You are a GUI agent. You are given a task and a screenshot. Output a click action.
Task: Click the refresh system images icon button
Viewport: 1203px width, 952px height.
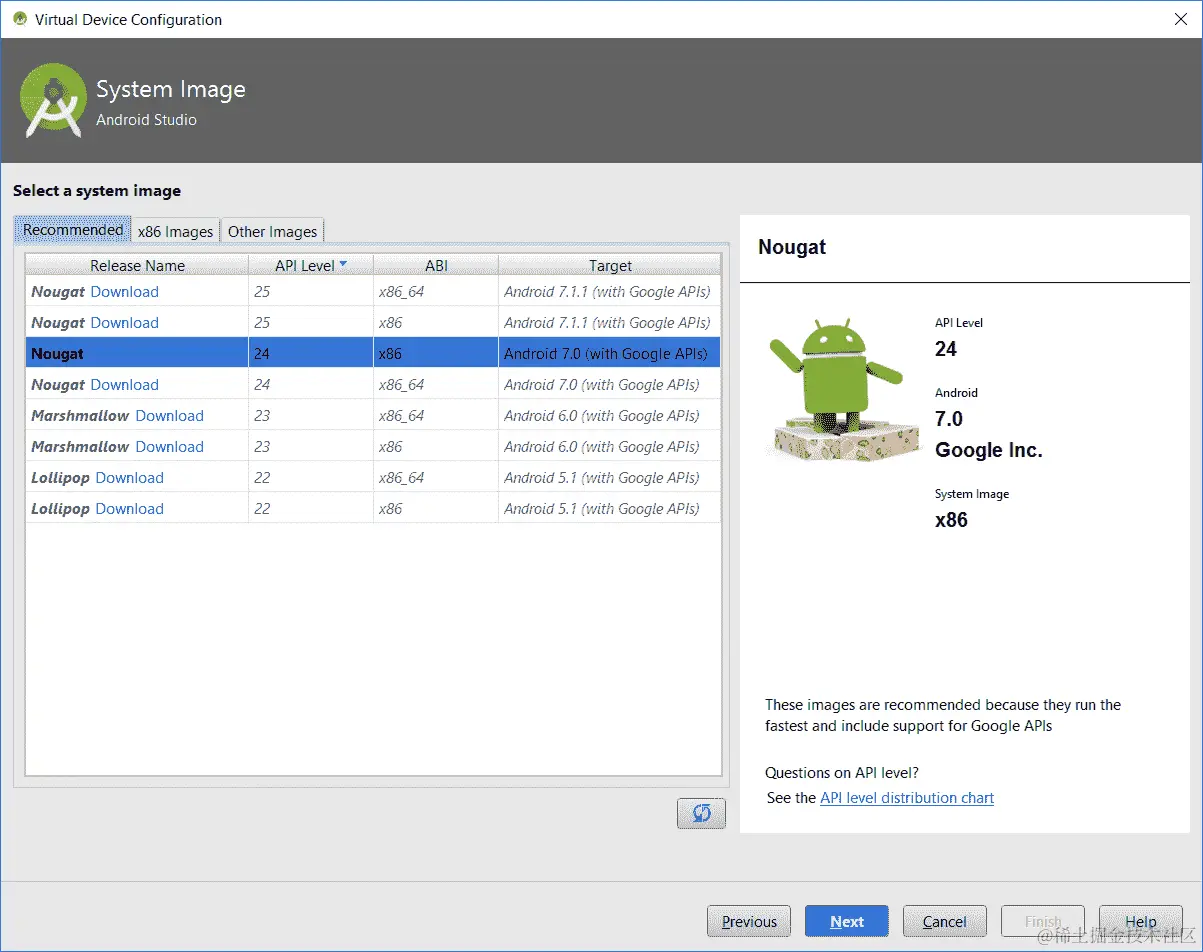coord(701,813)
